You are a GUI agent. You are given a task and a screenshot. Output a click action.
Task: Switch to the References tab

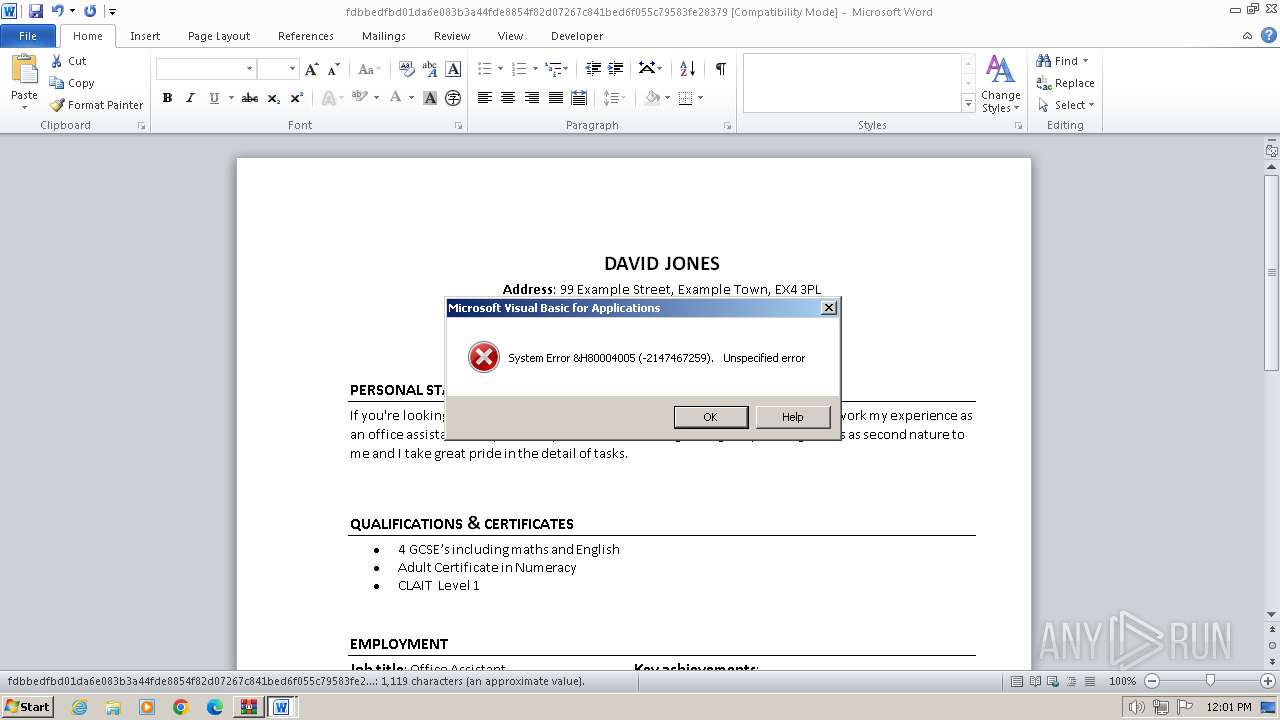(306, 36)
